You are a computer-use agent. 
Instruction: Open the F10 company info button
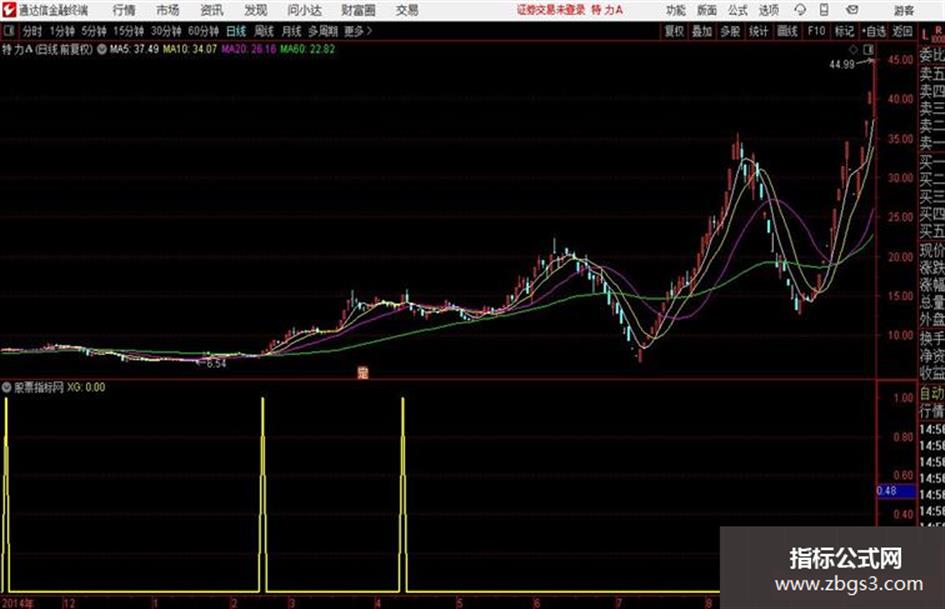click(816, 31)
